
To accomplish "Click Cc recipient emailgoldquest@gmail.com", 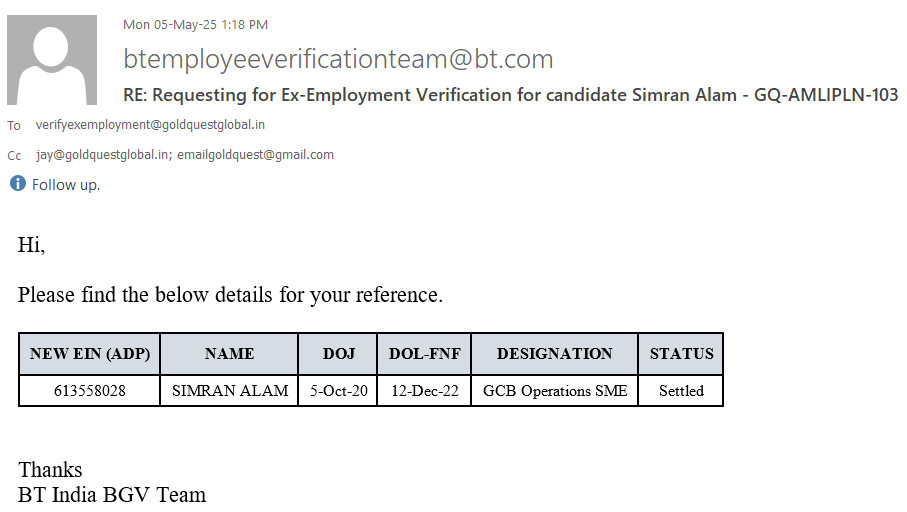I will (256, 155).
